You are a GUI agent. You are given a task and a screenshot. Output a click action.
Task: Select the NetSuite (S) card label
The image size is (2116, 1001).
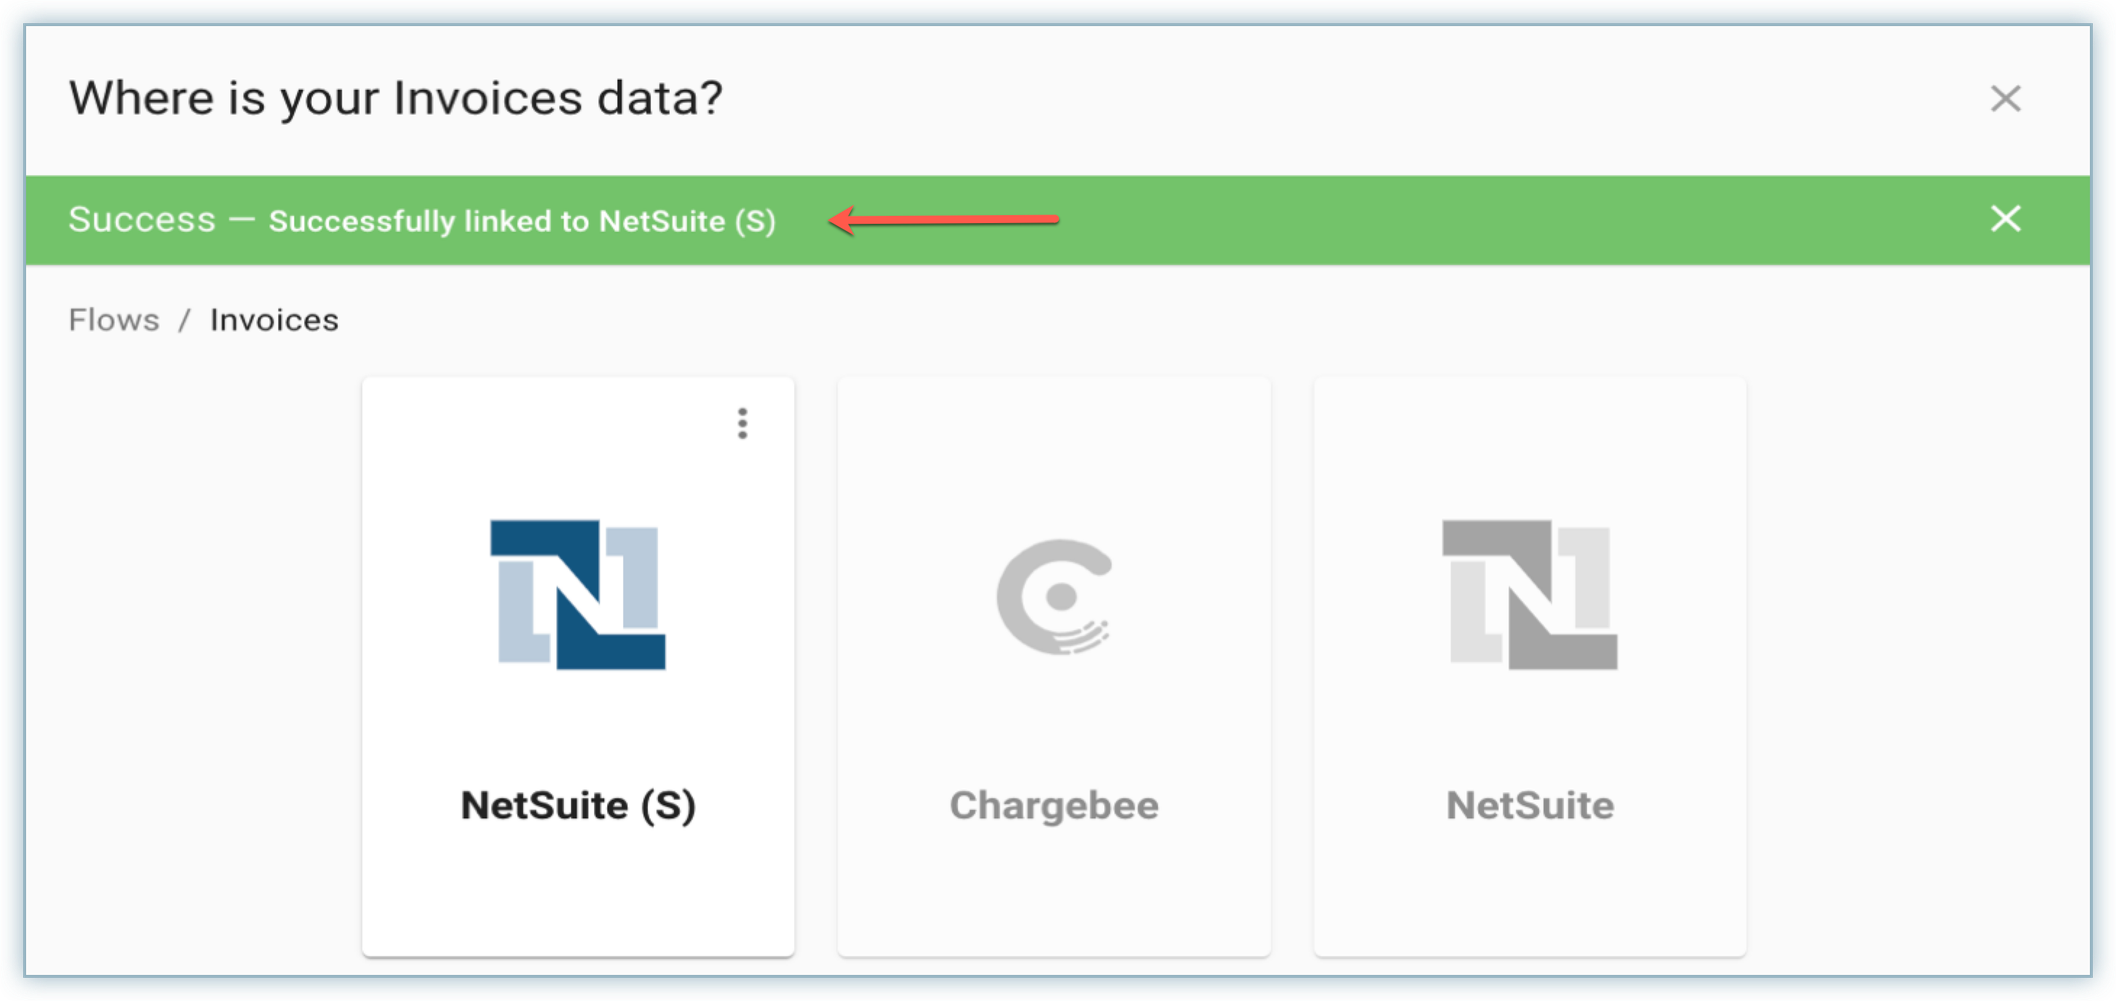578,805
